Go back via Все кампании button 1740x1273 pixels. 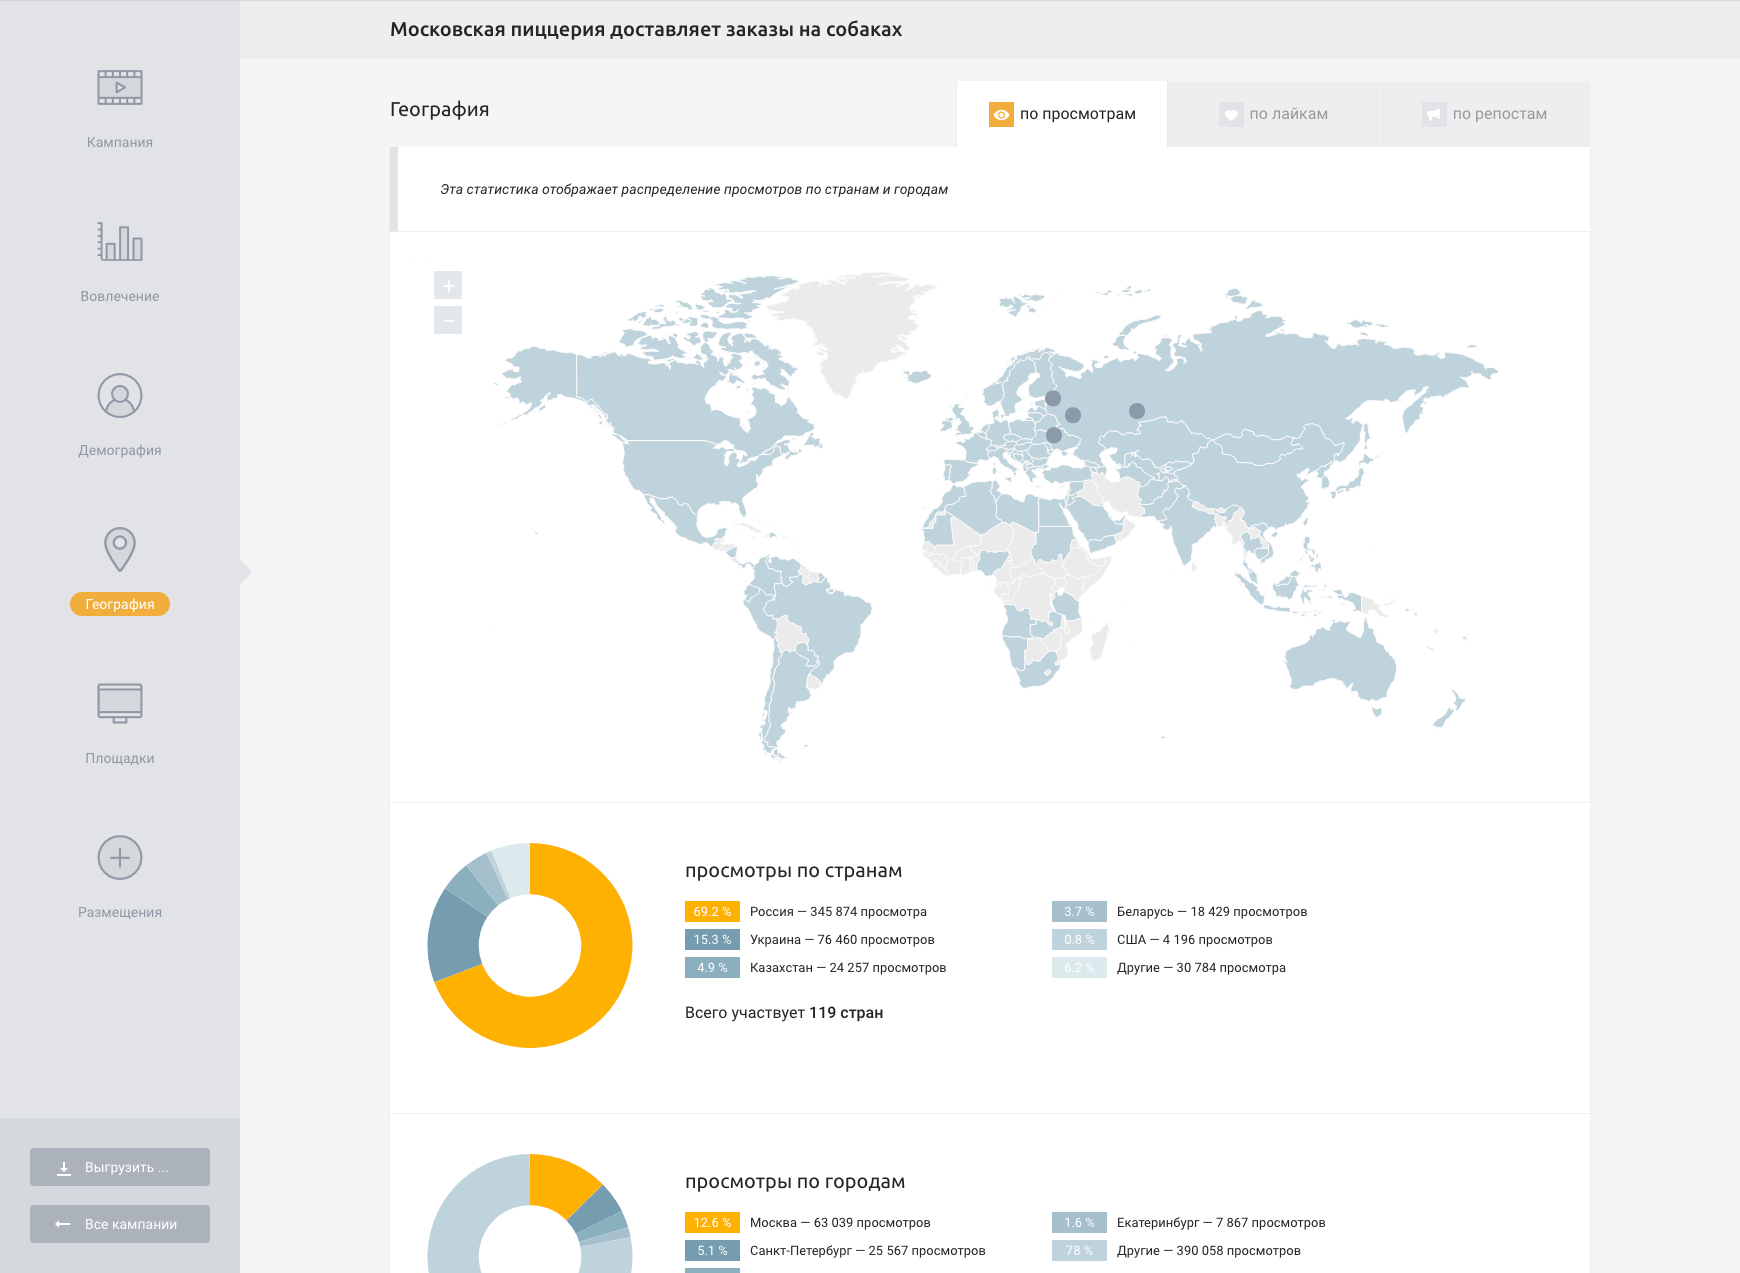[120, 1224]
